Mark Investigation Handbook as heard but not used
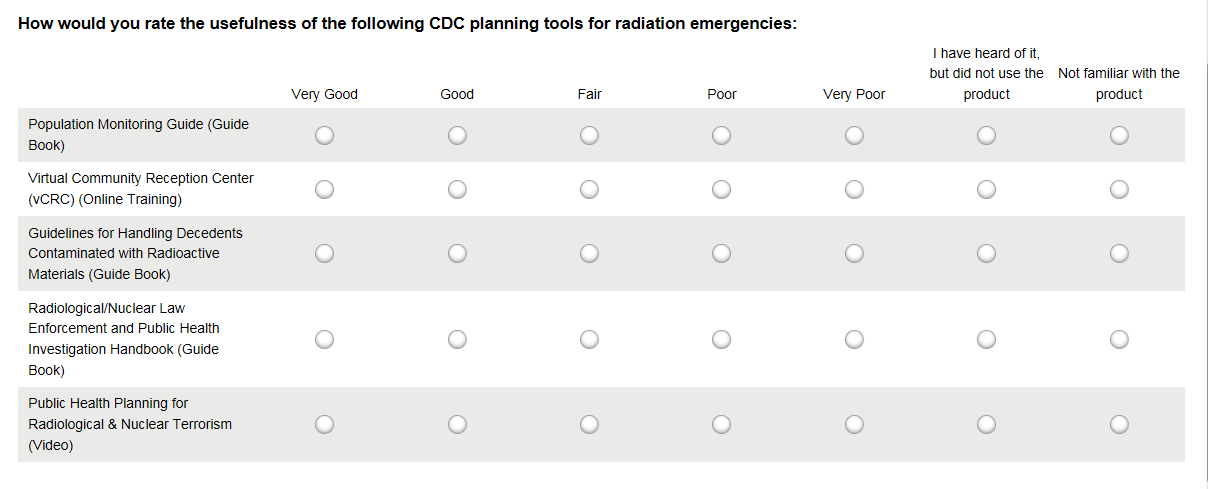 click(986, 340)
